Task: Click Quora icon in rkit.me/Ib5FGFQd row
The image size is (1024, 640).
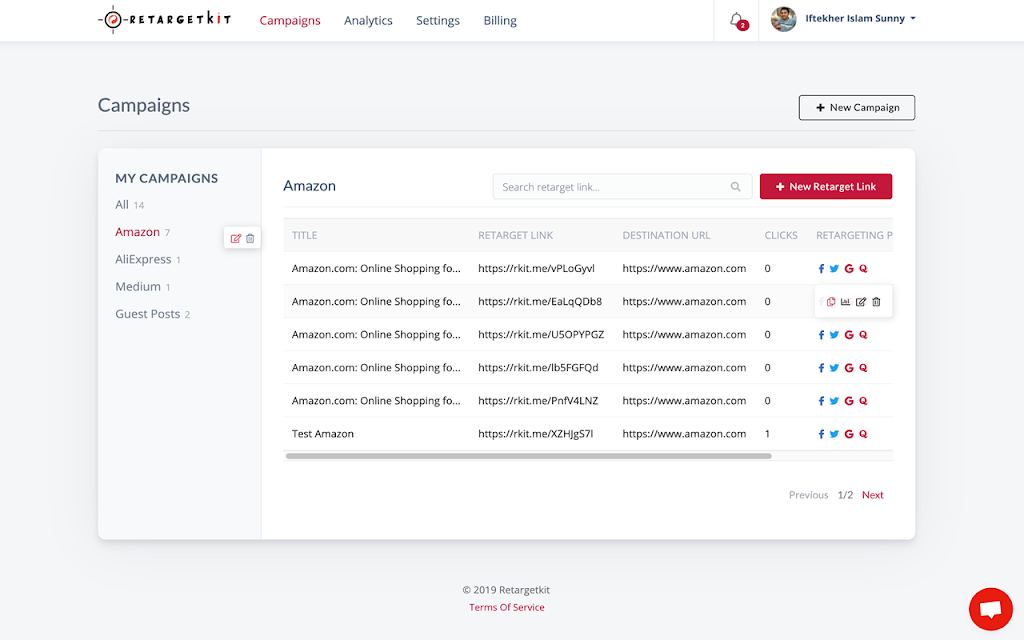Action: coord(863,368)
